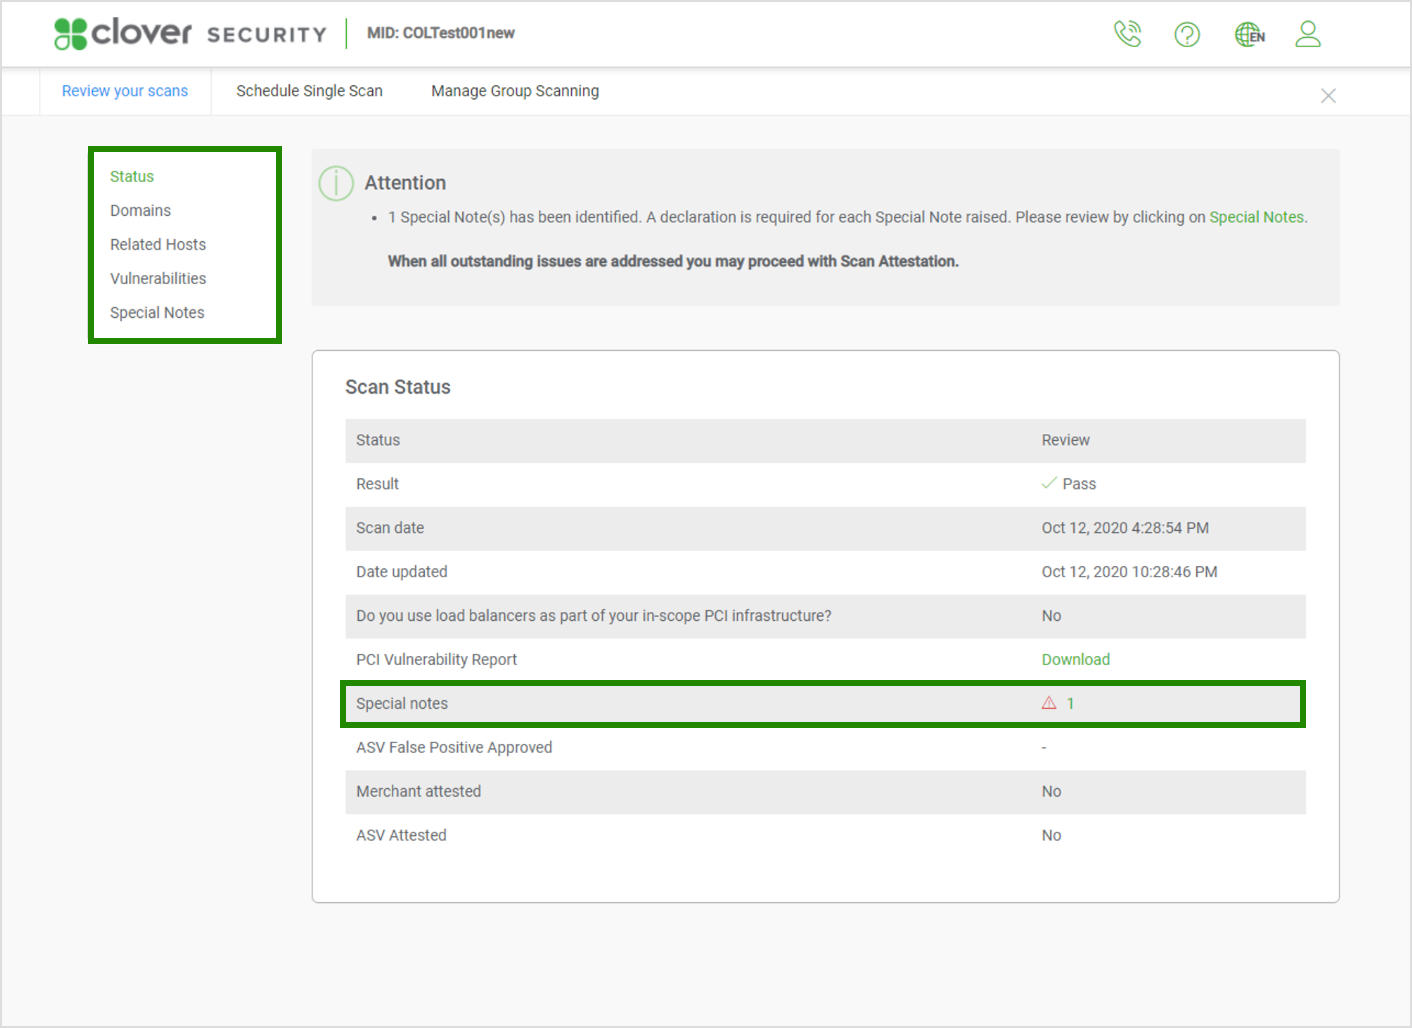Click date updated value Oct 12, 2020 10:28:46 PM
Screen dimensions: 1412x1028
pos(1129,571)
